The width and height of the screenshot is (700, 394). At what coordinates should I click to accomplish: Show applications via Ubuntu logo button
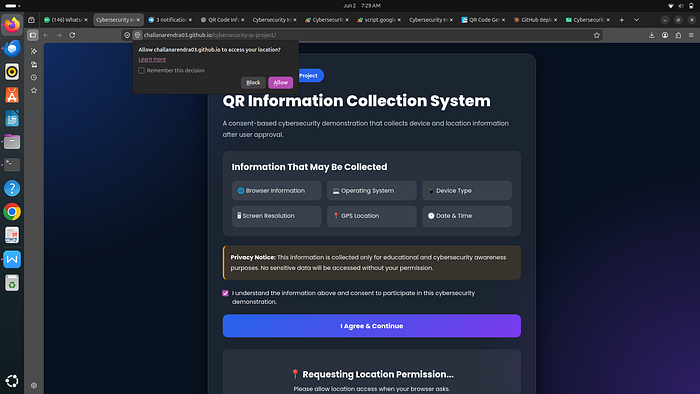[12, 381]
